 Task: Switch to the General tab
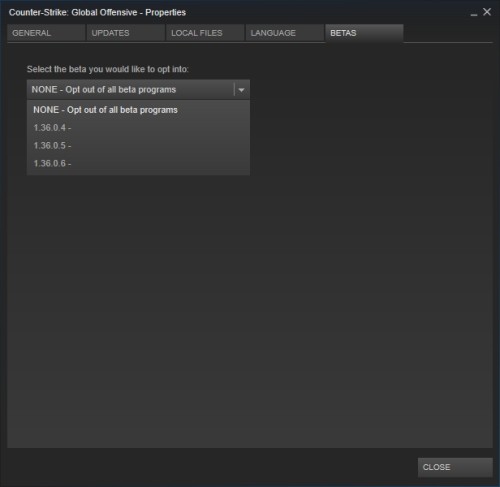(x=46, y=33)
